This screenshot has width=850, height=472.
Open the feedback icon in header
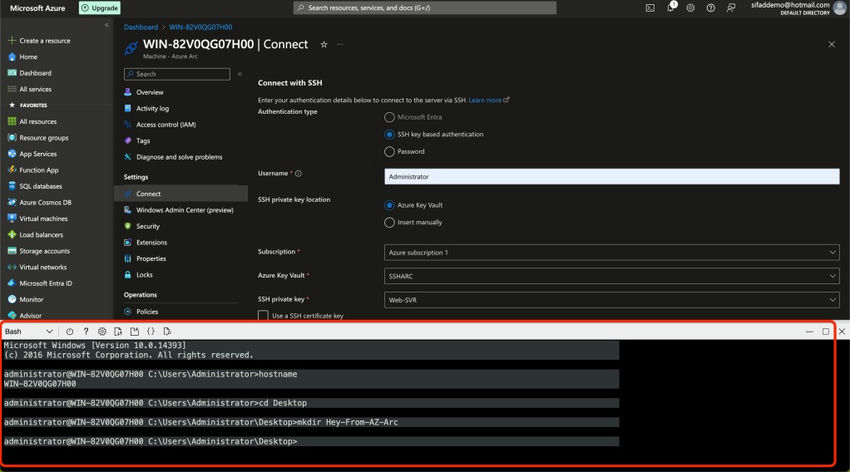pyautogui.click(x=731, y=8)
